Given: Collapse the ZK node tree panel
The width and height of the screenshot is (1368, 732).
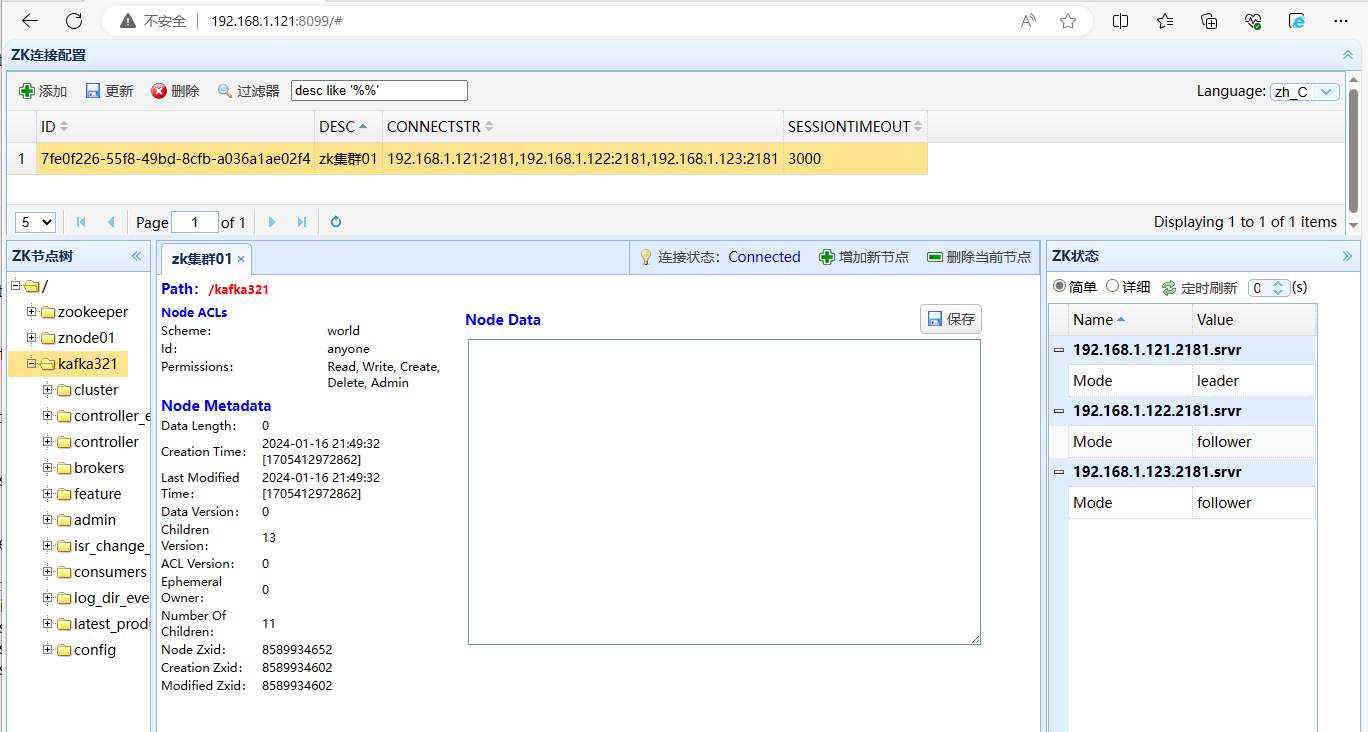Looking at the screenshot, I should (x=137, y=256).
